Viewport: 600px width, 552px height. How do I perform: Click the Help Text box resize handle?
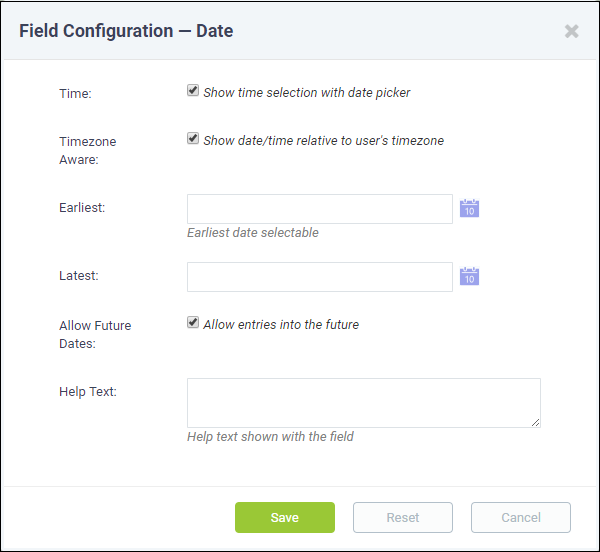536,422
